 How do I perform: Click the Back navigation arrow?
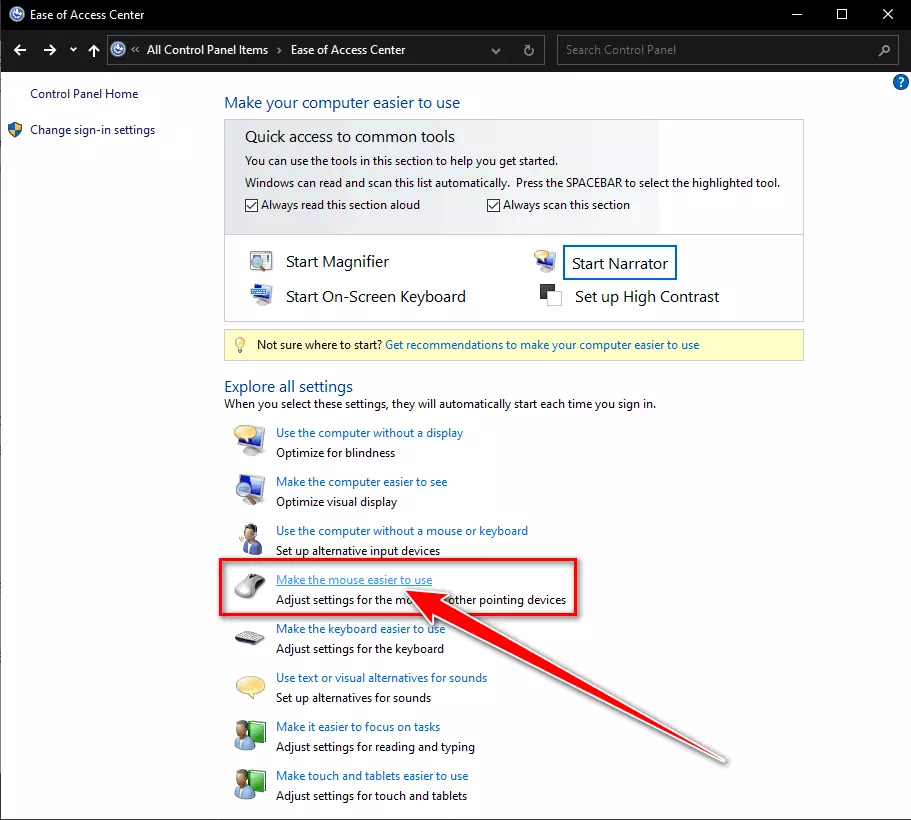coord(20,50)
